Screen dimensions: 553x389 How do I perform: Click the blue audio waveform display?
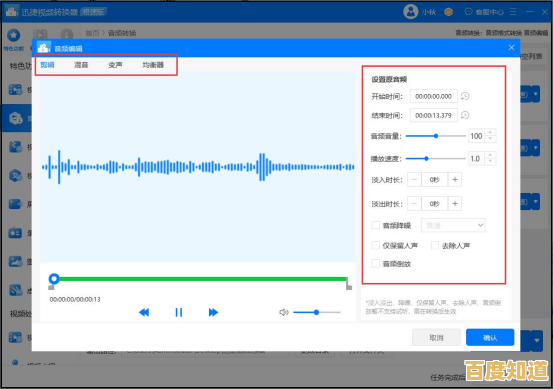click(x=198, y=167)
